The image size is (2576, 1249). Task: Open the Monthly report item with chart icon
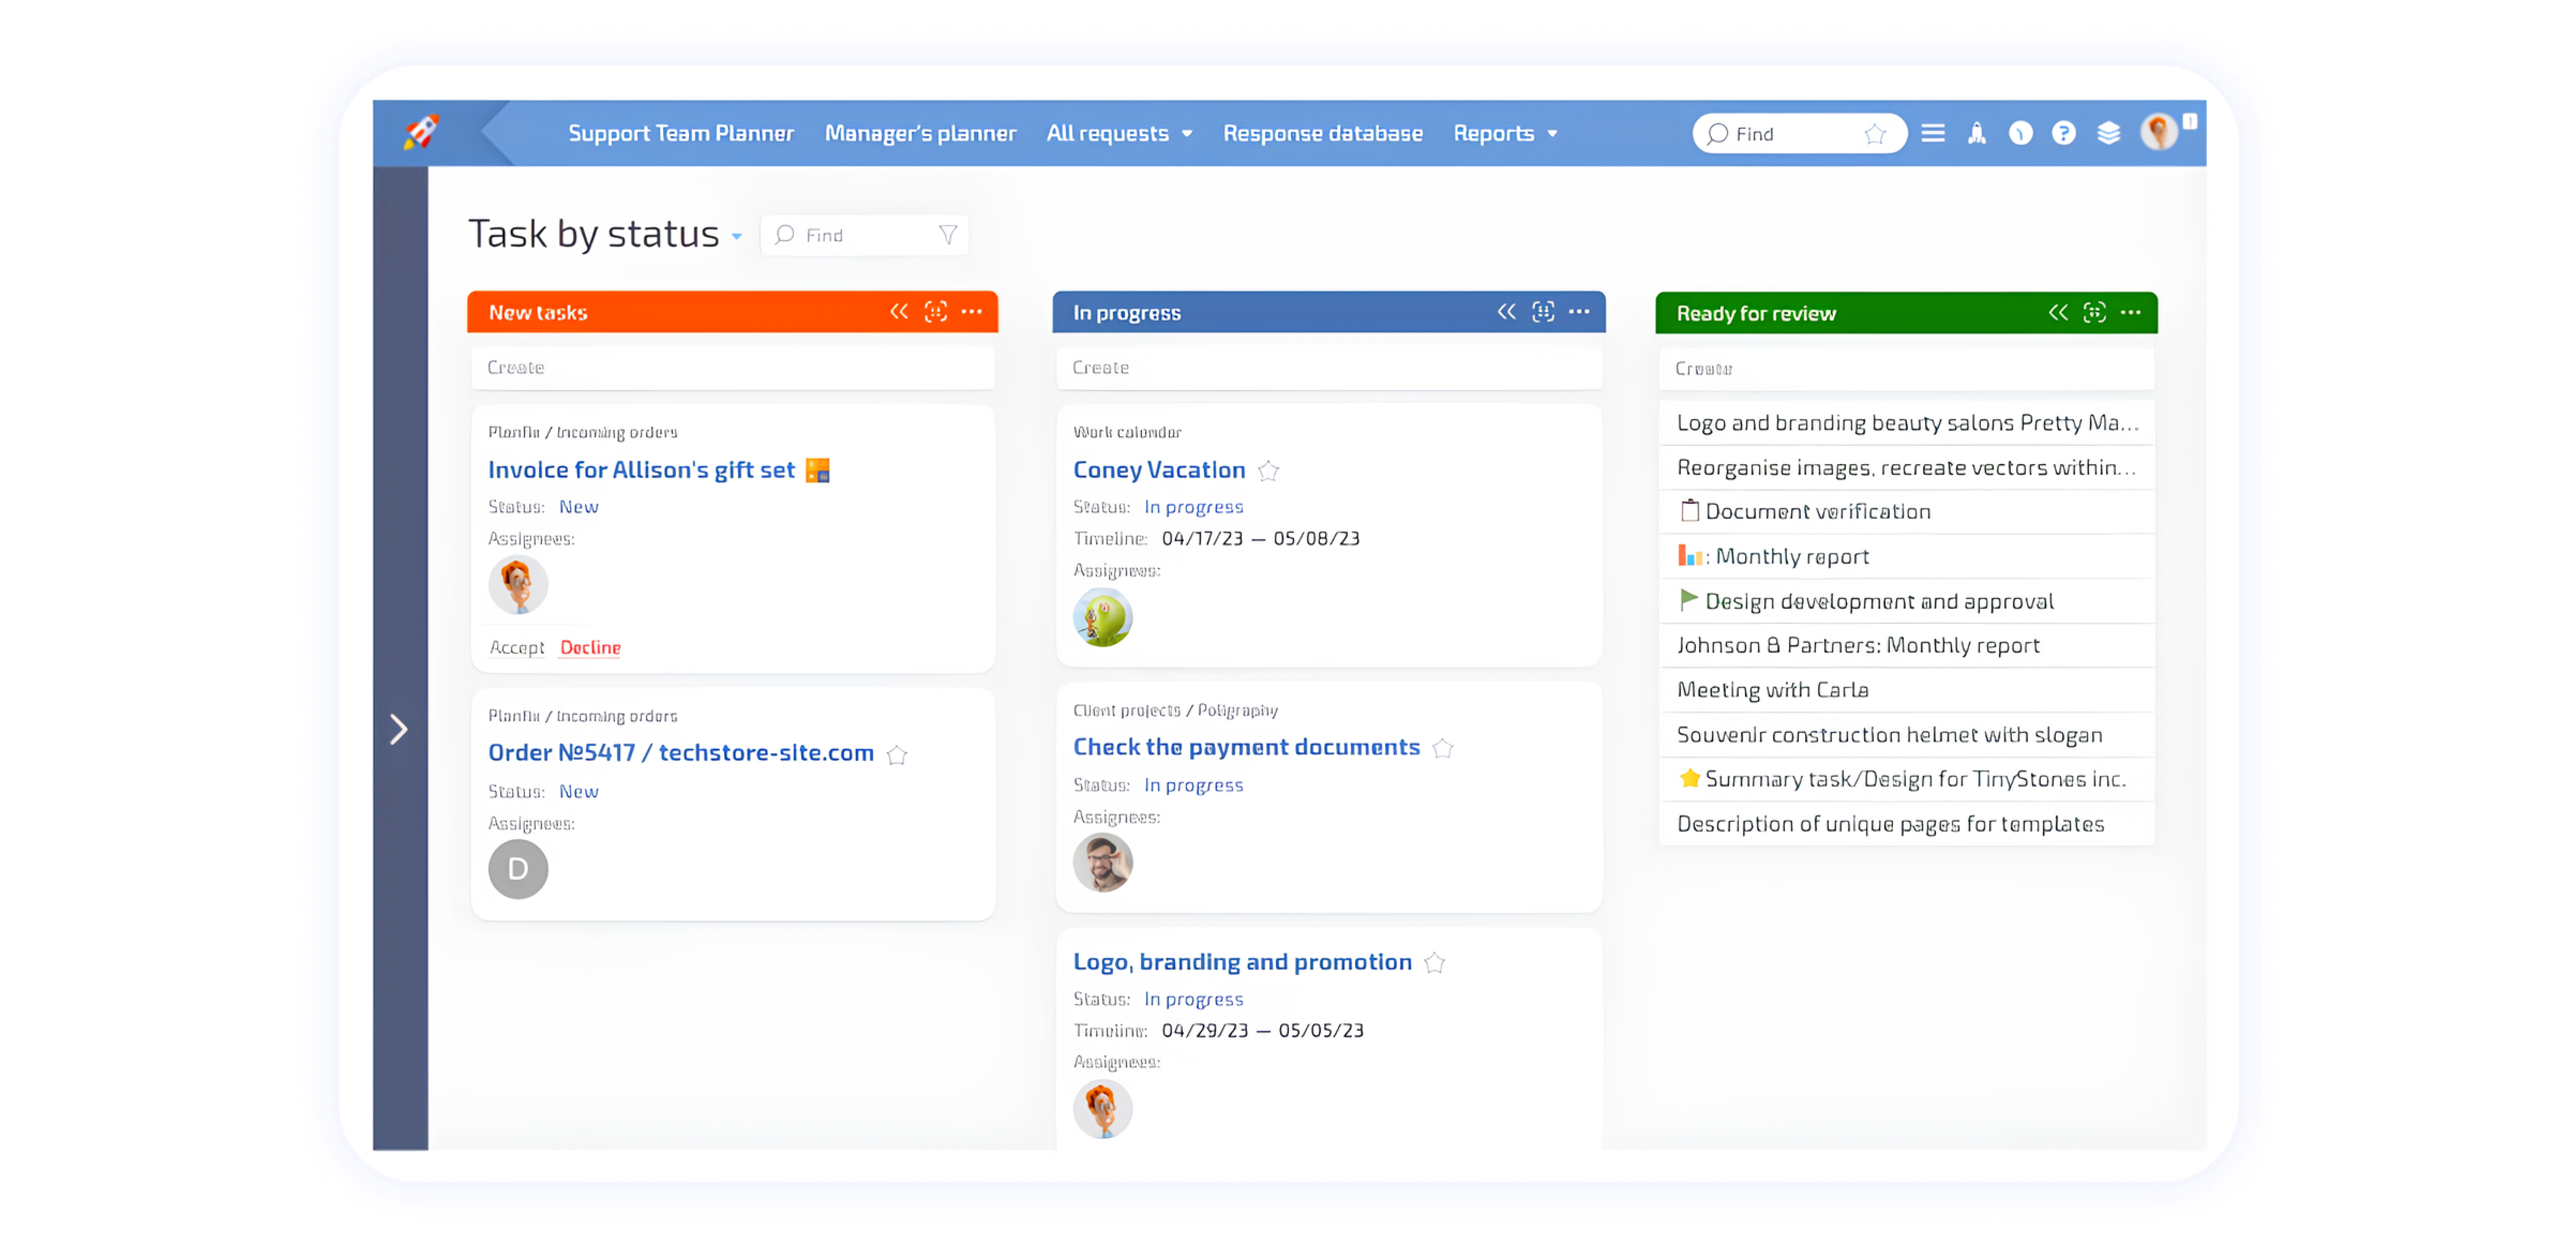pyautogui.click(x=1907, y=557)
